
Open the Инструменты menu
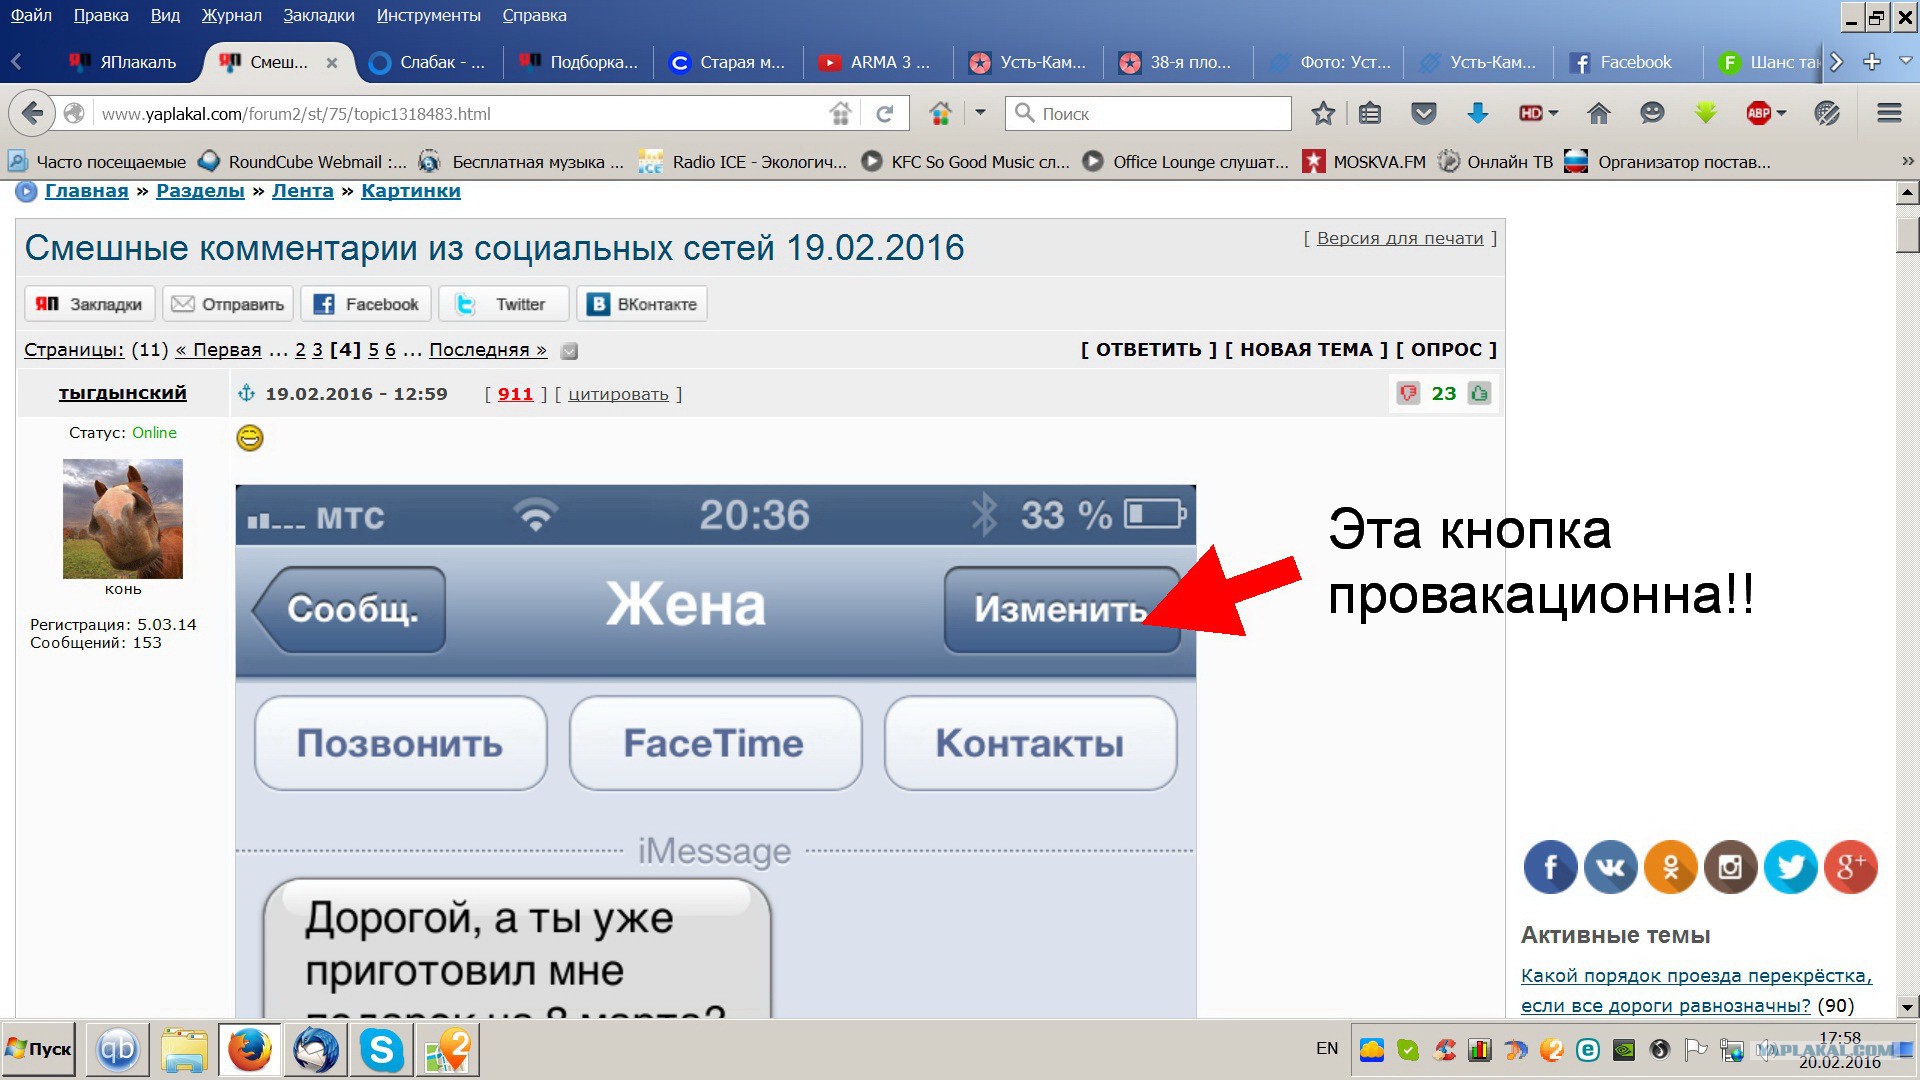pyautogui.click(x=428, y=15)
